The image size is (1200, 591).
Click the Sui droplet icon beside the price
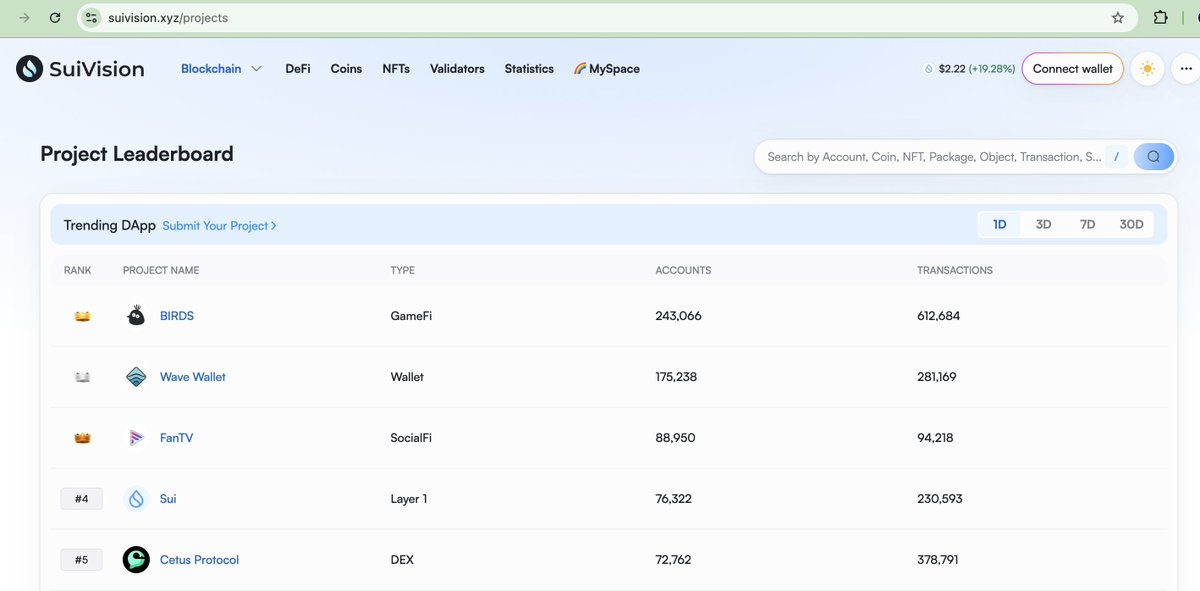coord(928,68)
